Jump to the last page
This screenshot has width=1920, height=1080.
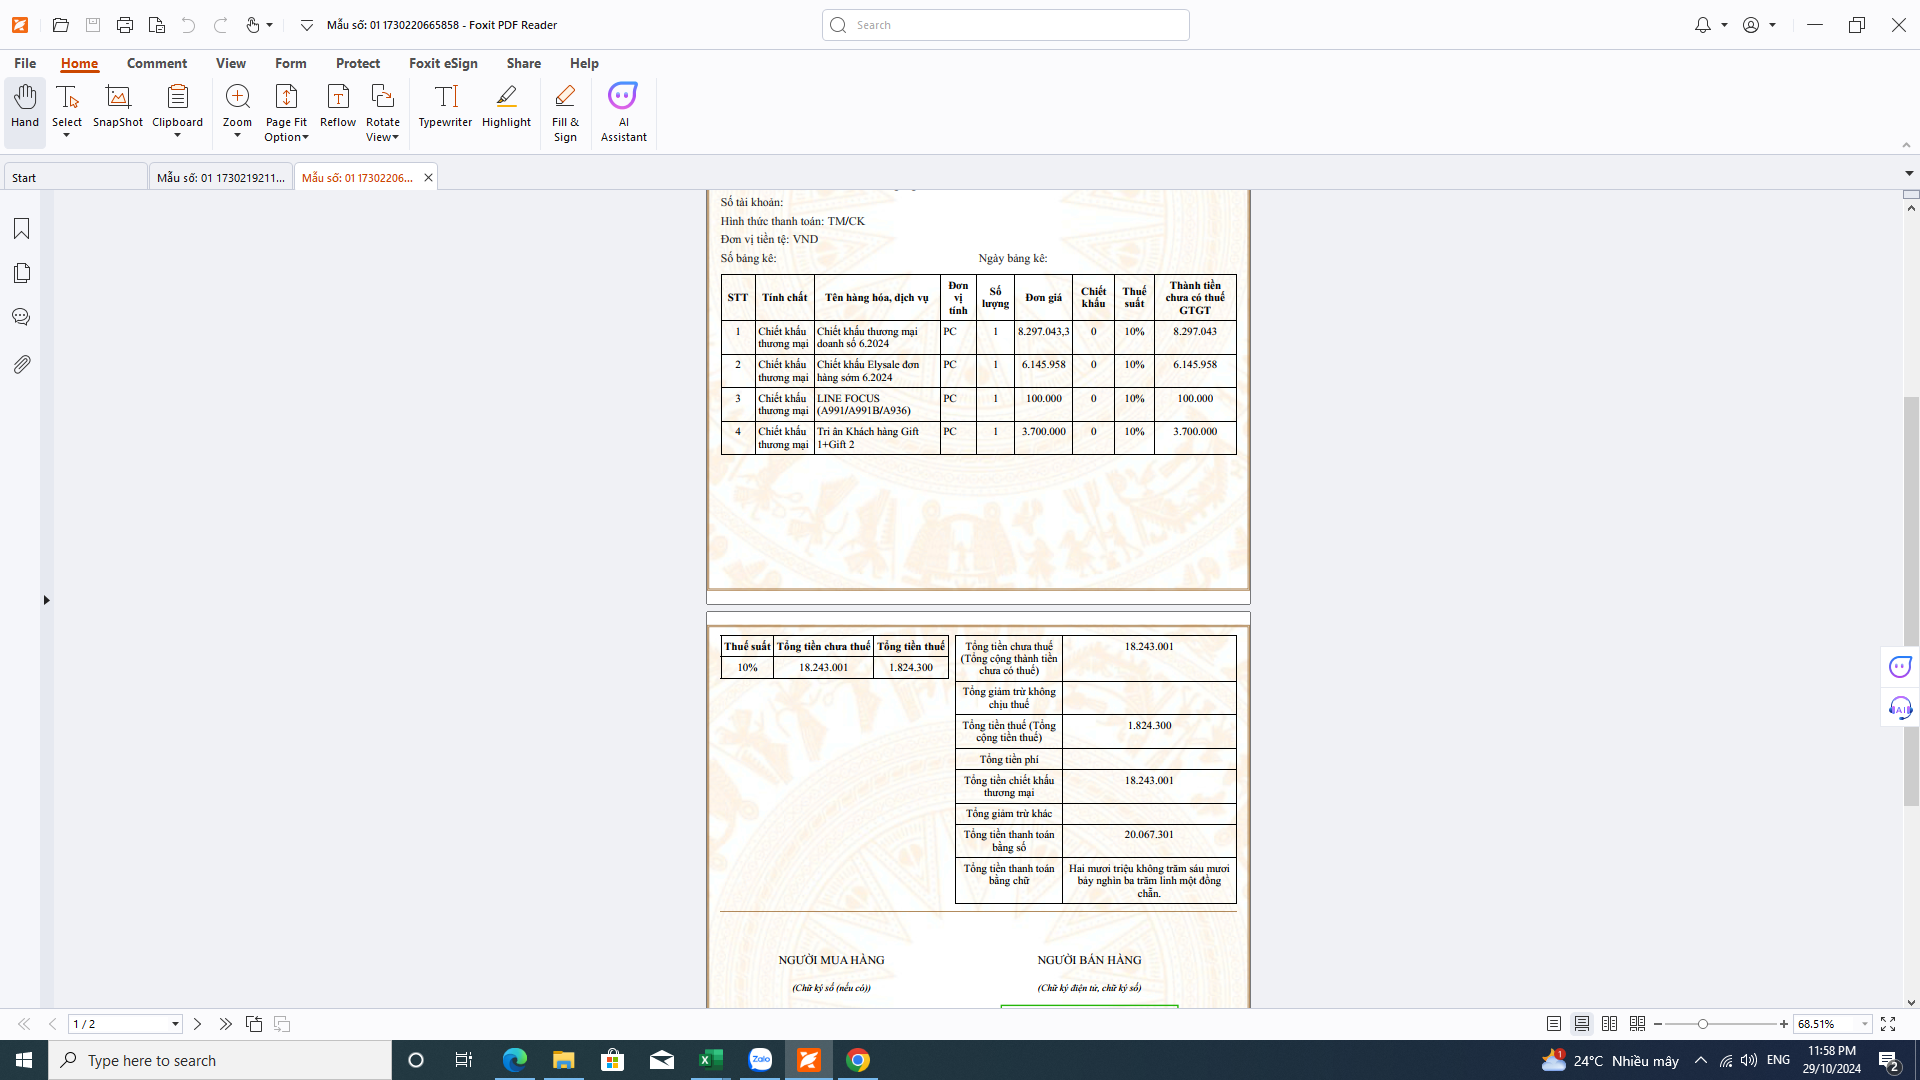(x=225, y=1024)
